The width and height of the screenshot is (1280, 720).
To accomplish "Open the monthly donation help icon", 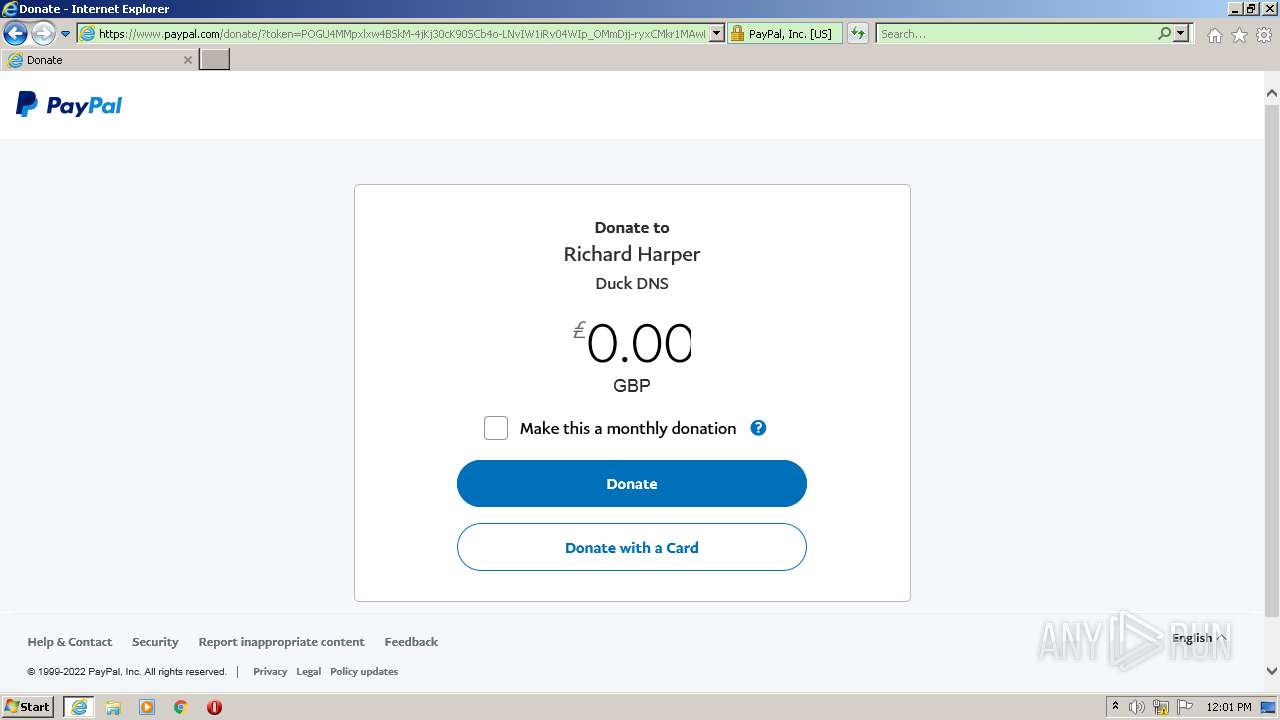I will click(x=758, y=428).
